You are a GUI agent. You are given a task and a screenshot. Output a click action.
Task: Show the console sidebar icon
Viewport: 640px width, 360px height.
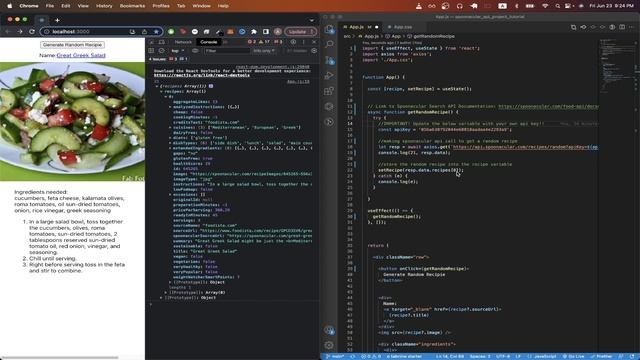coord(151,51)
